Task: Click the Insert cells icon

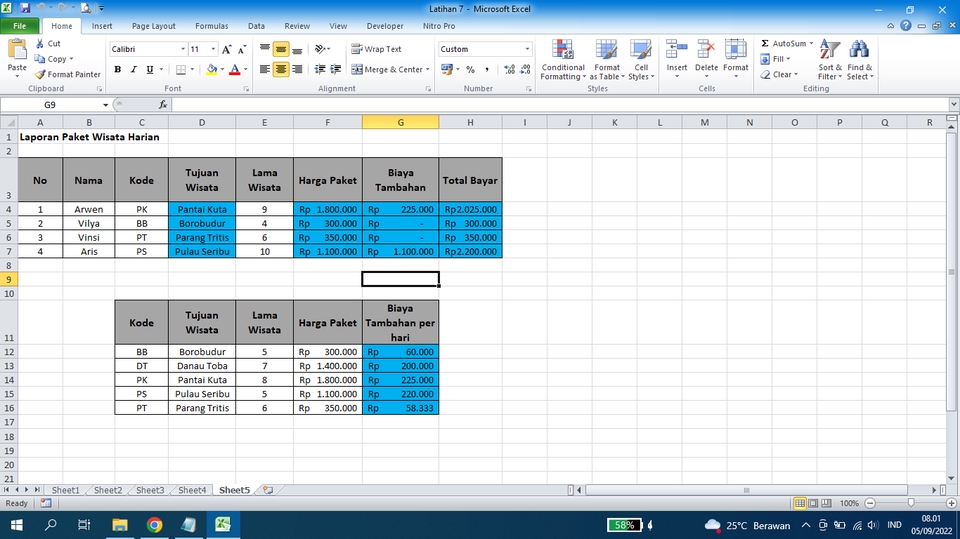Action: coord(677,50)
